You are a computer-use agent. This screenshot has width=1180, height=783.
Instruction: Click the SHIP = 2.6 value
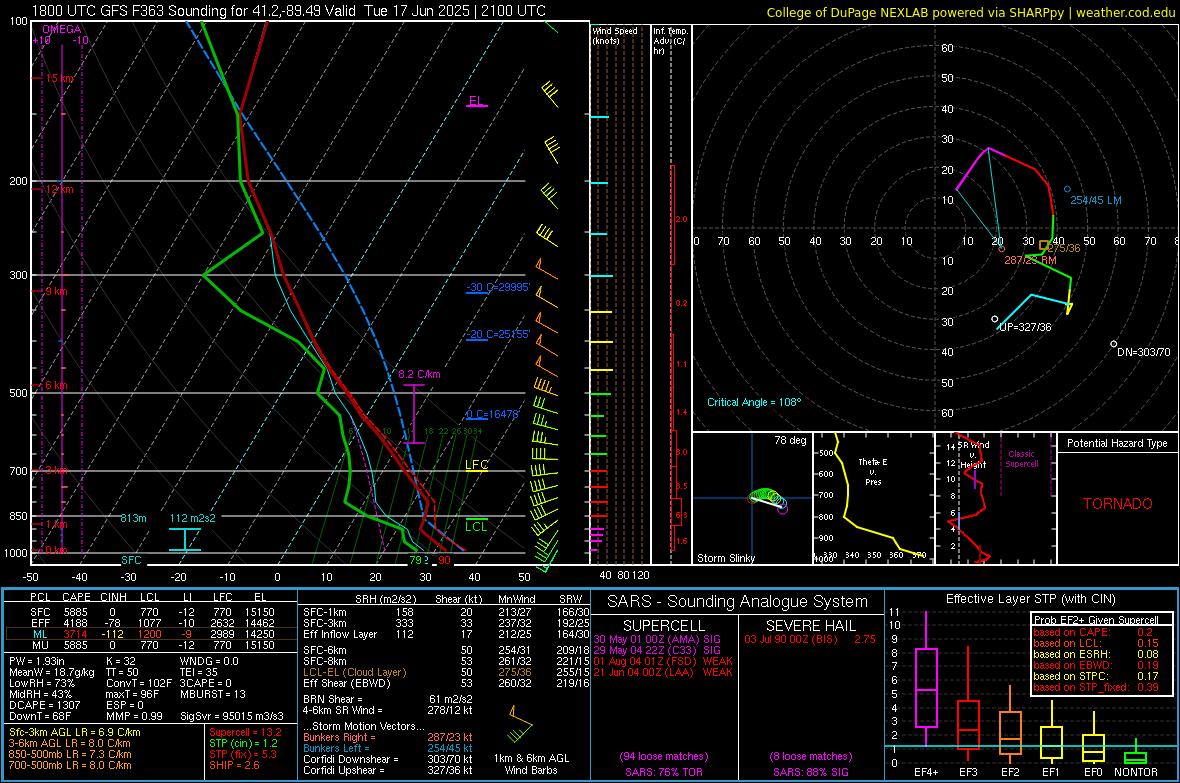[x=234, y=765]
